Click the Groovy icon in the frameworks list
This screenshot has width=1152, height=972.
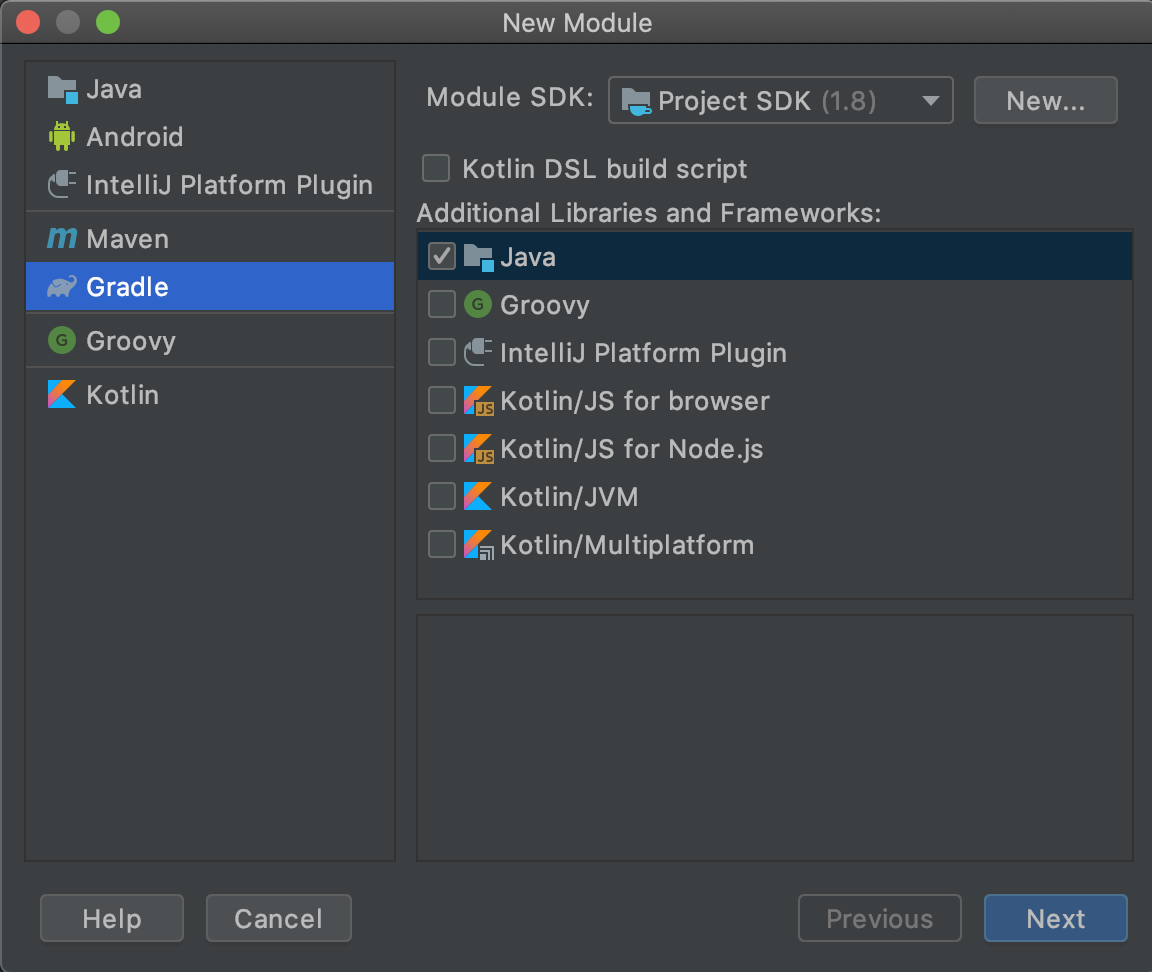click(x=478, y=304)
